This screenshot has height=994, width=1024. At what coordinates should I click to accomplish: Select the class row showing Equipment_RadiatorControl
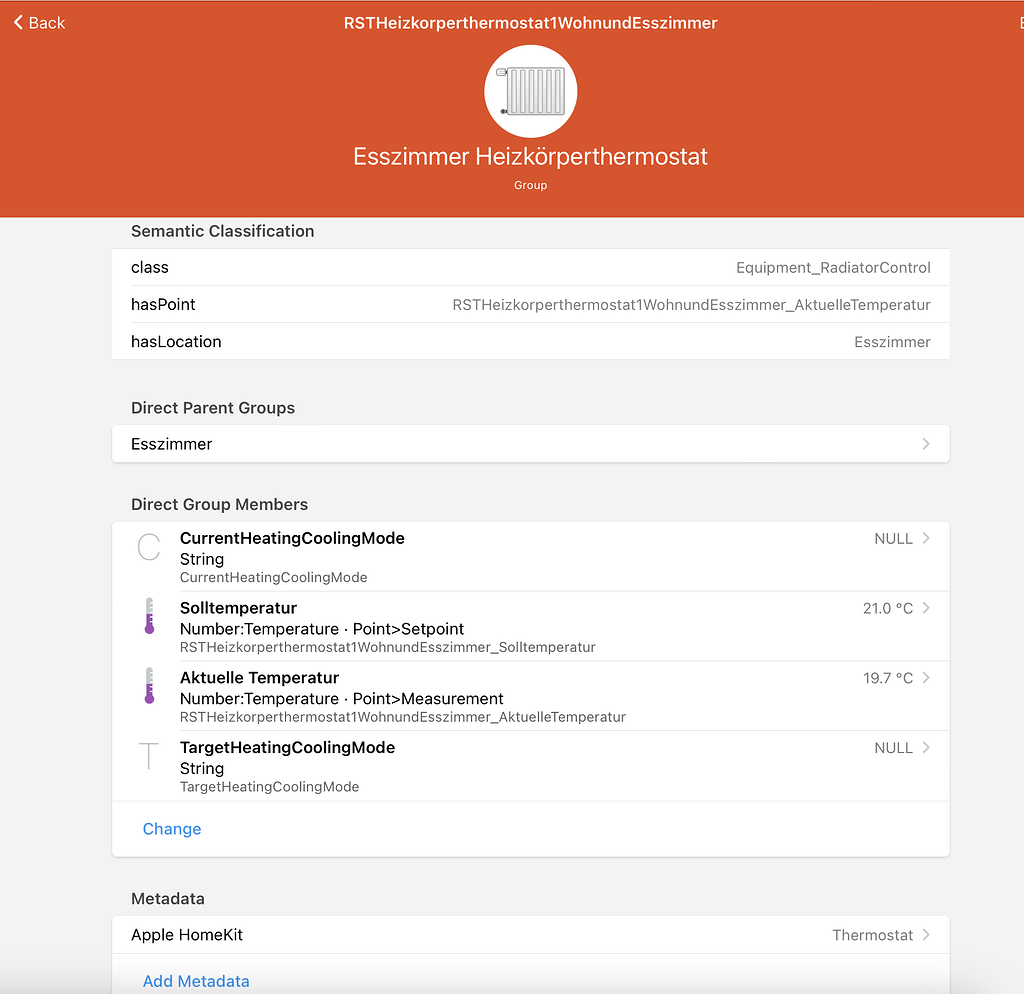coord(530,267)
